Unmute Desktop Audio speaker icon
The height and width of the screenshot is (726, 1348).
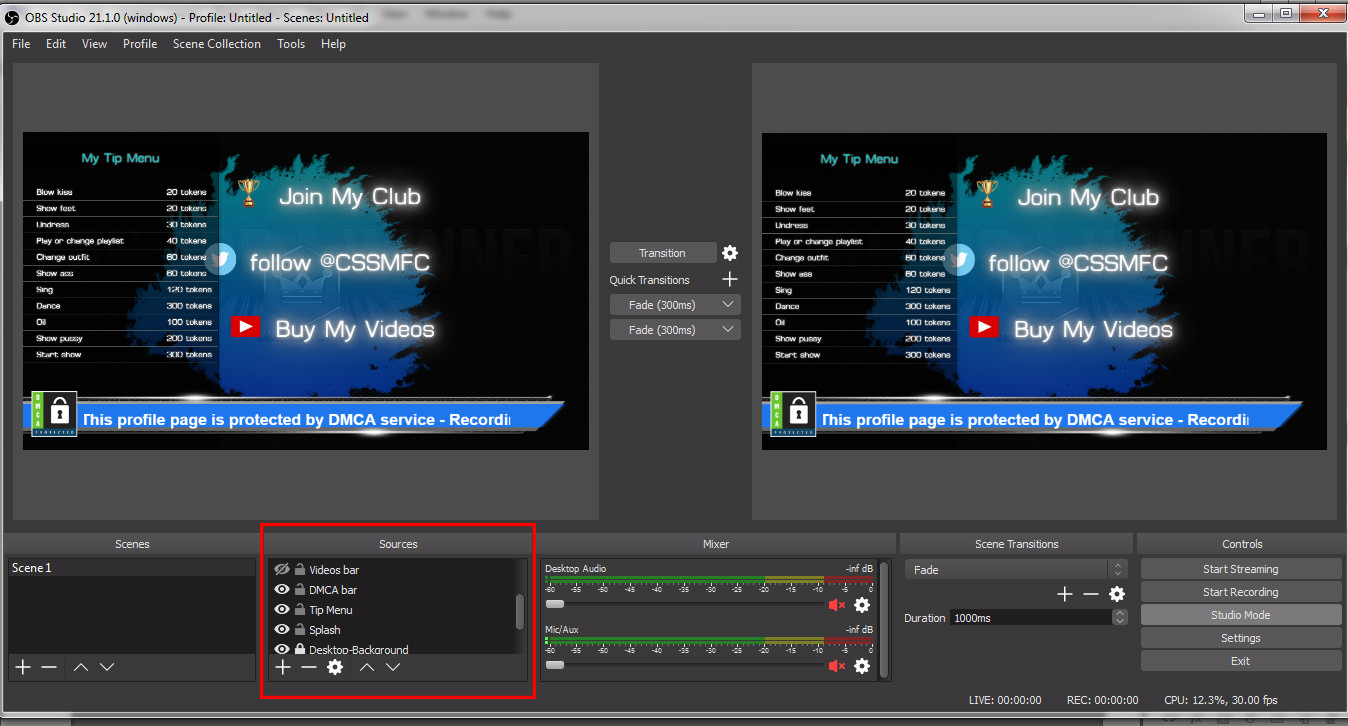836,605
